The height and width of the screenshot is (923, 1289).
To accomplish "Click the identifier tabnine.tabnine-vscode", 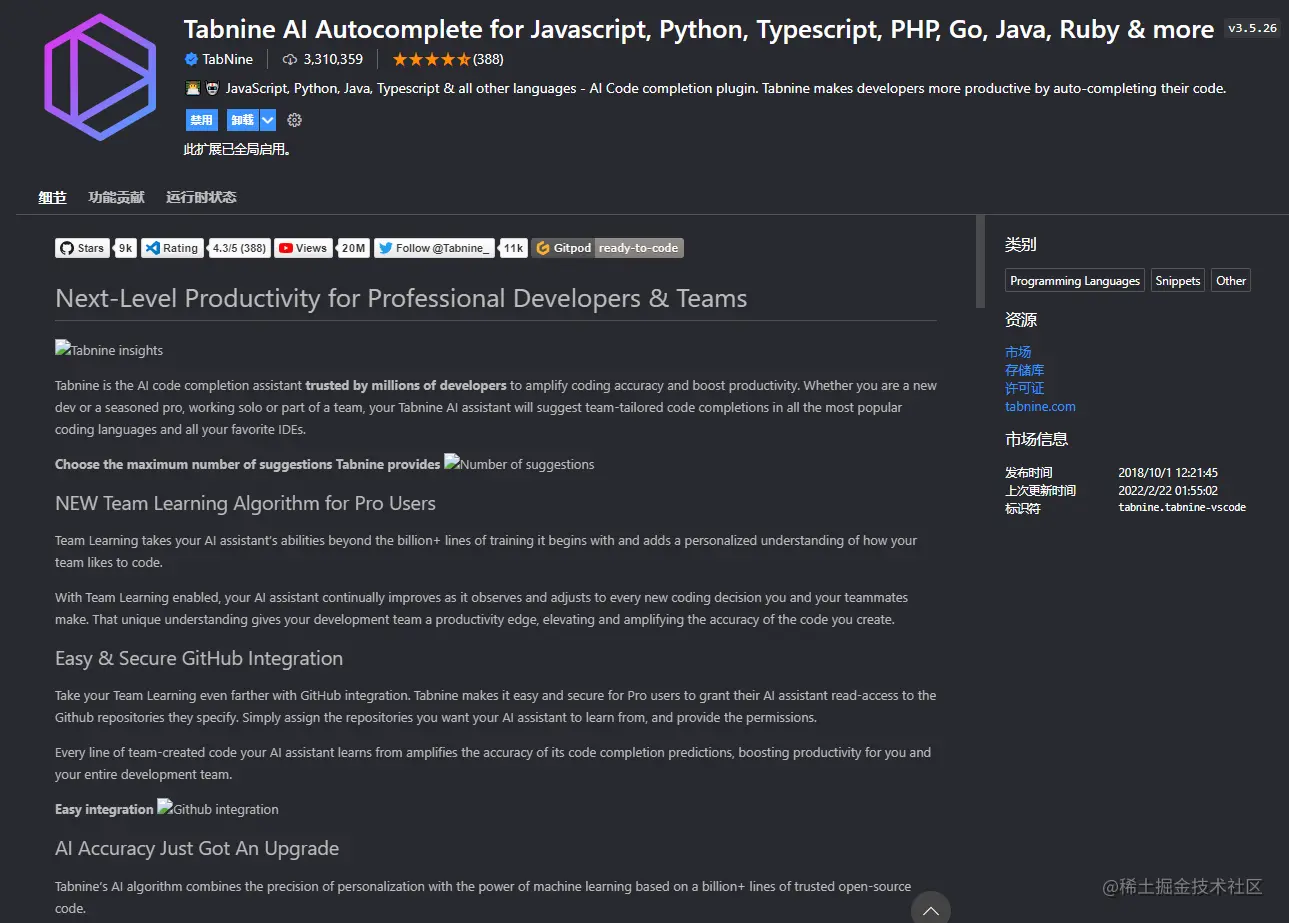I will 1182,508.
